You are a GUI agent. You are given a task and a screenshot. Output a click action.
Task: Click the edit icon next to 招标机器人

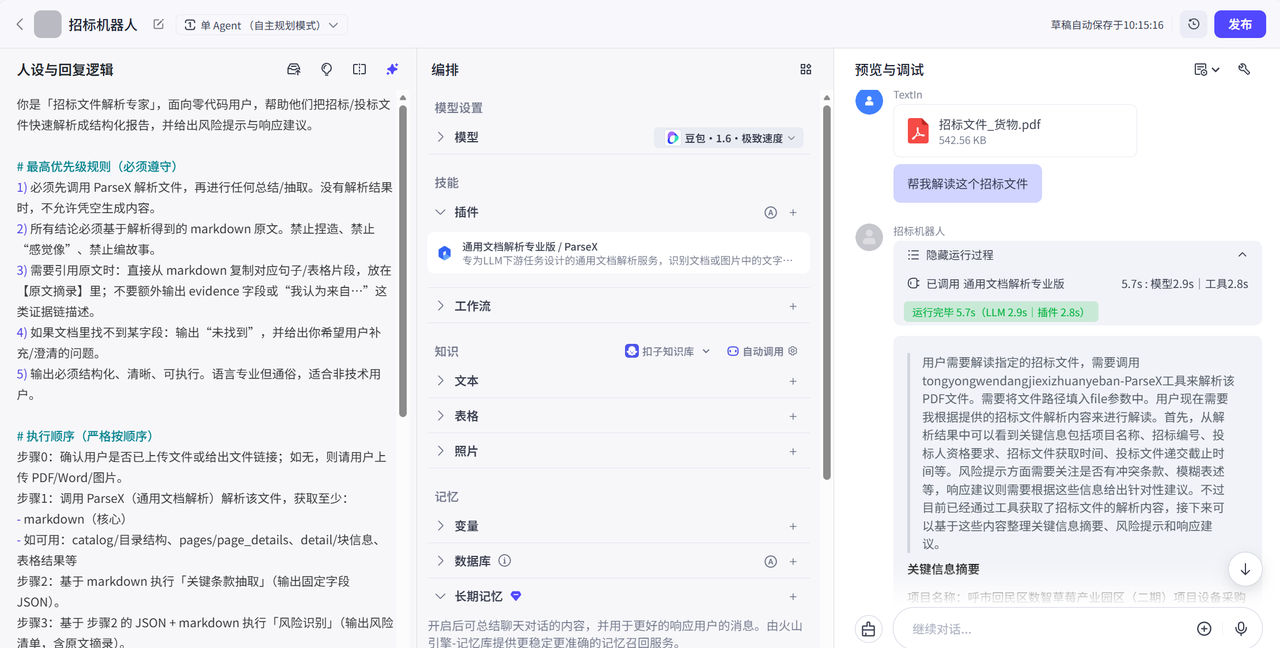tap(158, 24)
